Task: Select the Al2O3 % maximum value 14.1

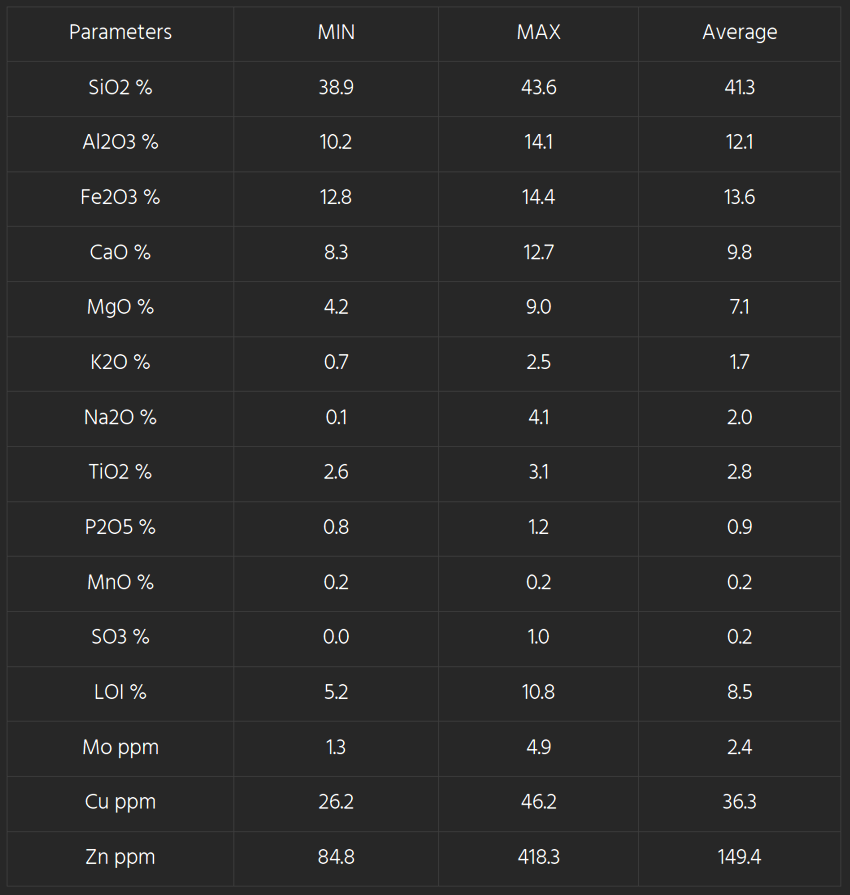Action: (538, 142)
